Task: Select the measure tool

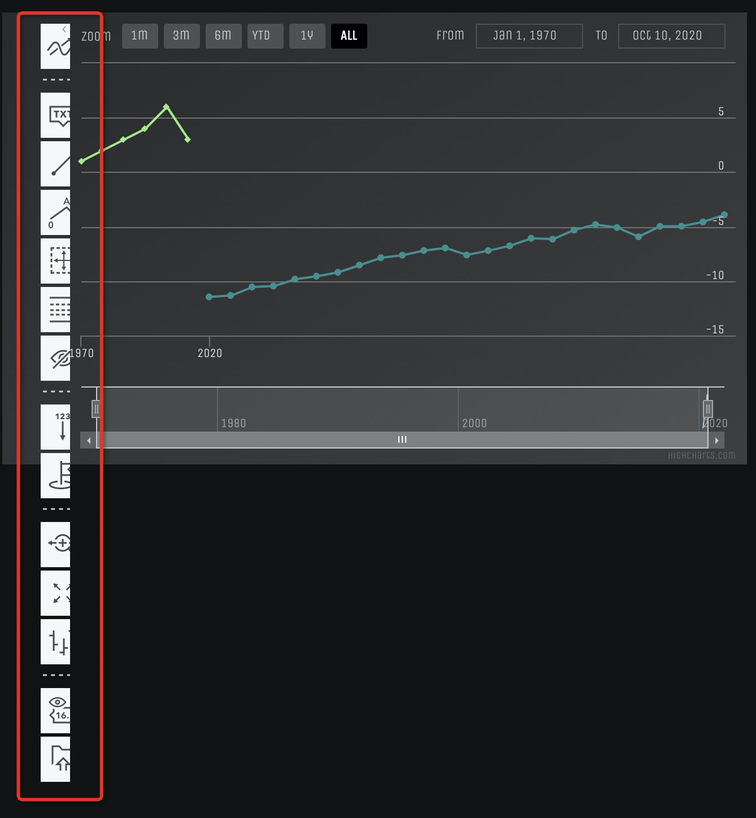Action: [x=55, y=261]
